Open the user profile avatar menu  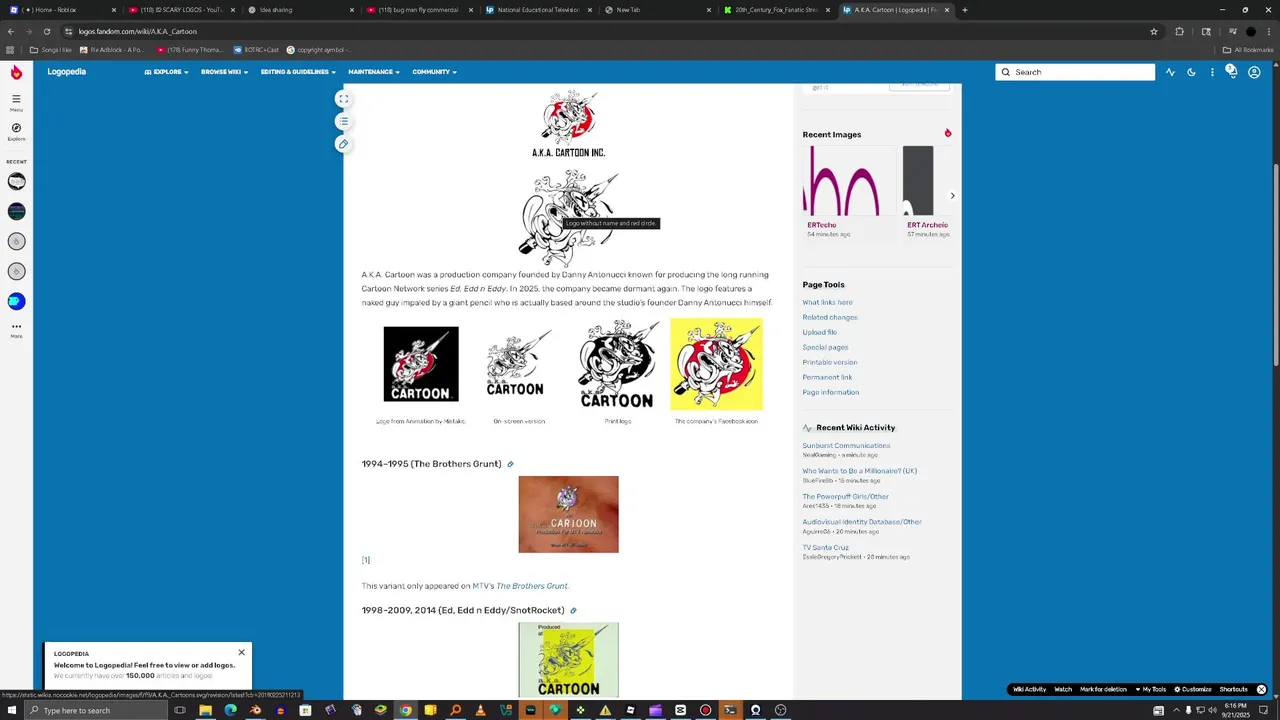[x=1254, y=72]
